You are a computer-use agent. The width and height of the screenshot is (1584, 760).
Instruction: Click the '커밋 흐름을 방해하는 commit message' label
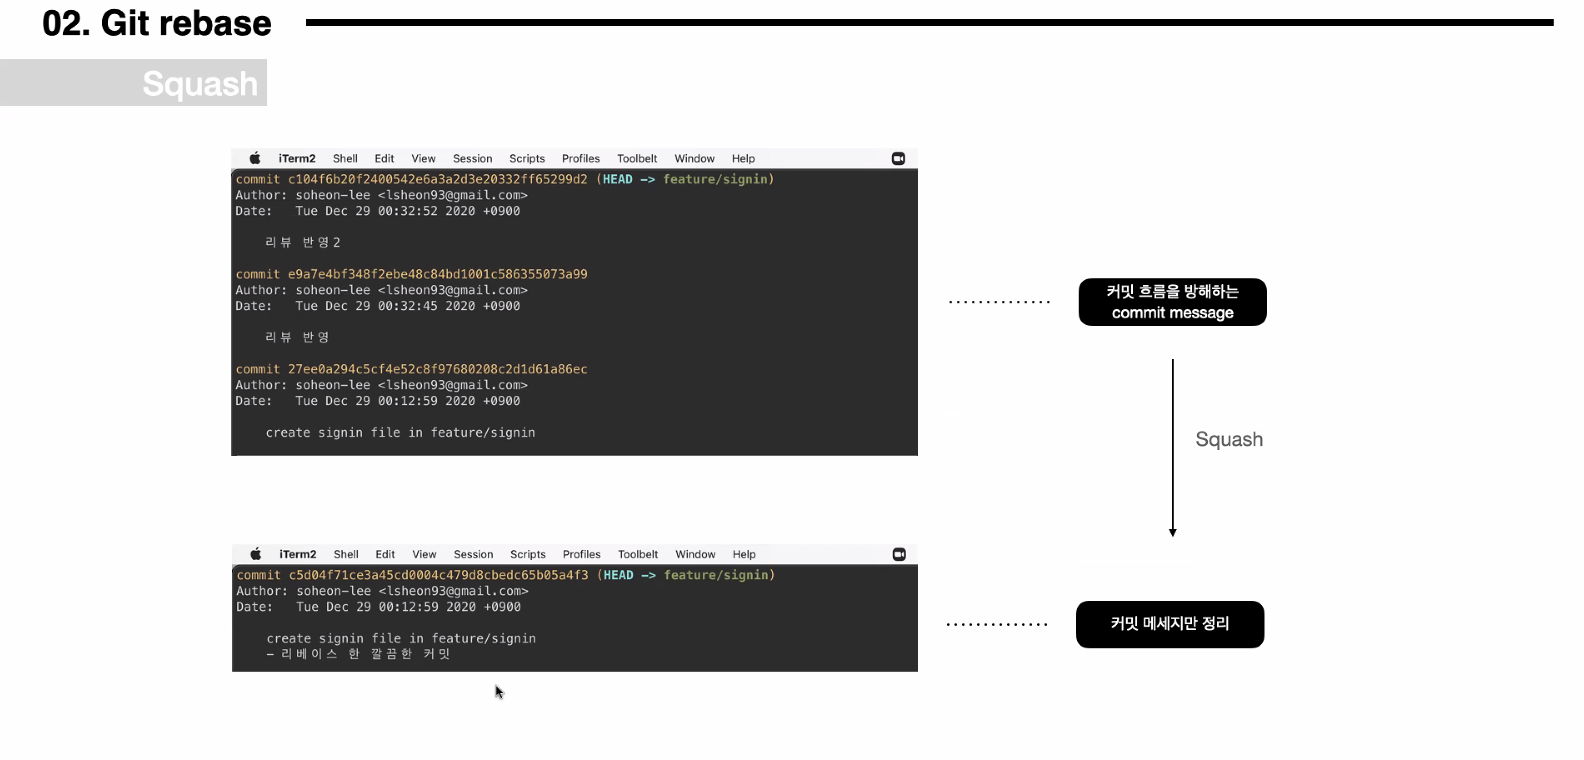tap(1173, 302)
